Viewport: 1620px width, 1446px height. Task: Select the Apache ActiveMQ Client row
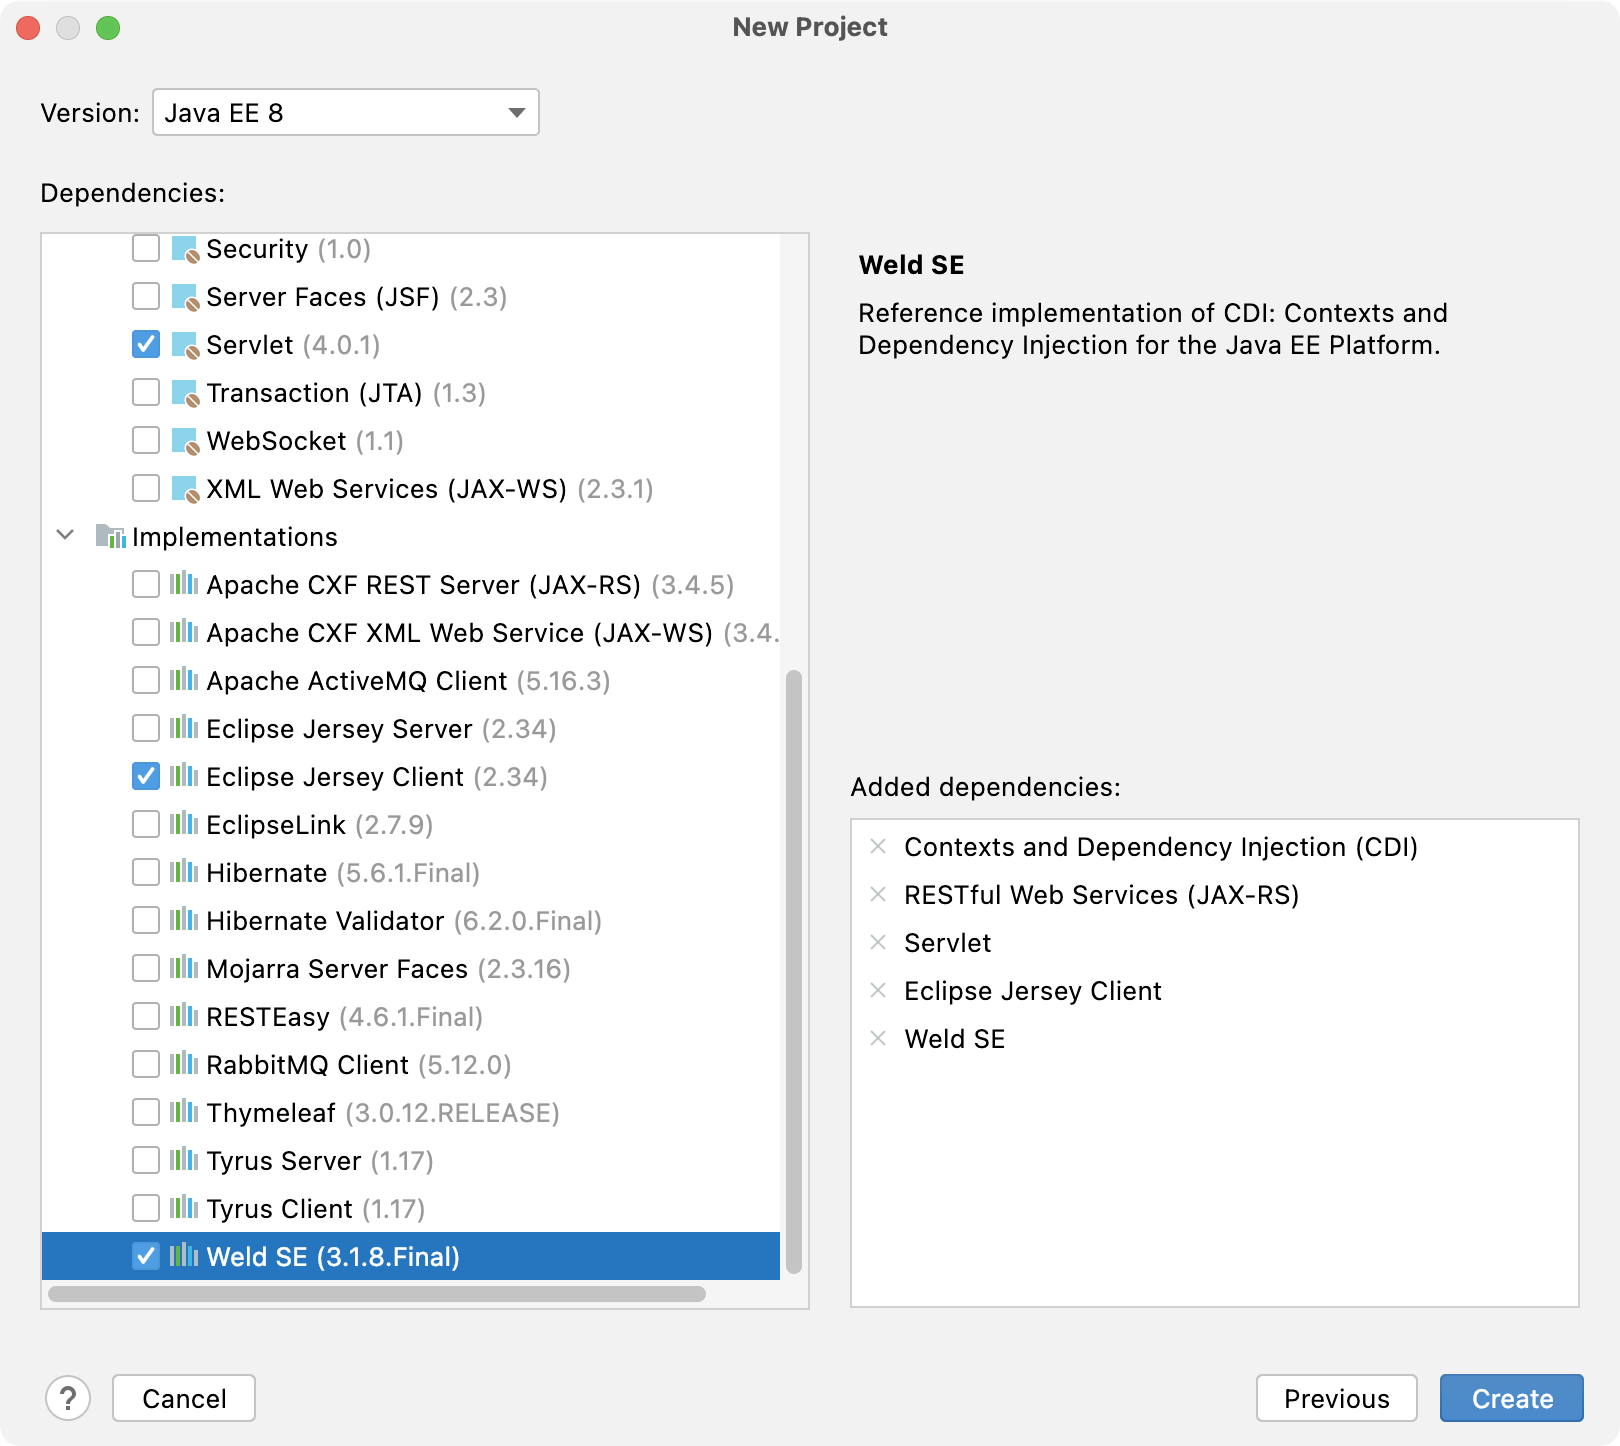pyautogui.click(x=411, y=681)
